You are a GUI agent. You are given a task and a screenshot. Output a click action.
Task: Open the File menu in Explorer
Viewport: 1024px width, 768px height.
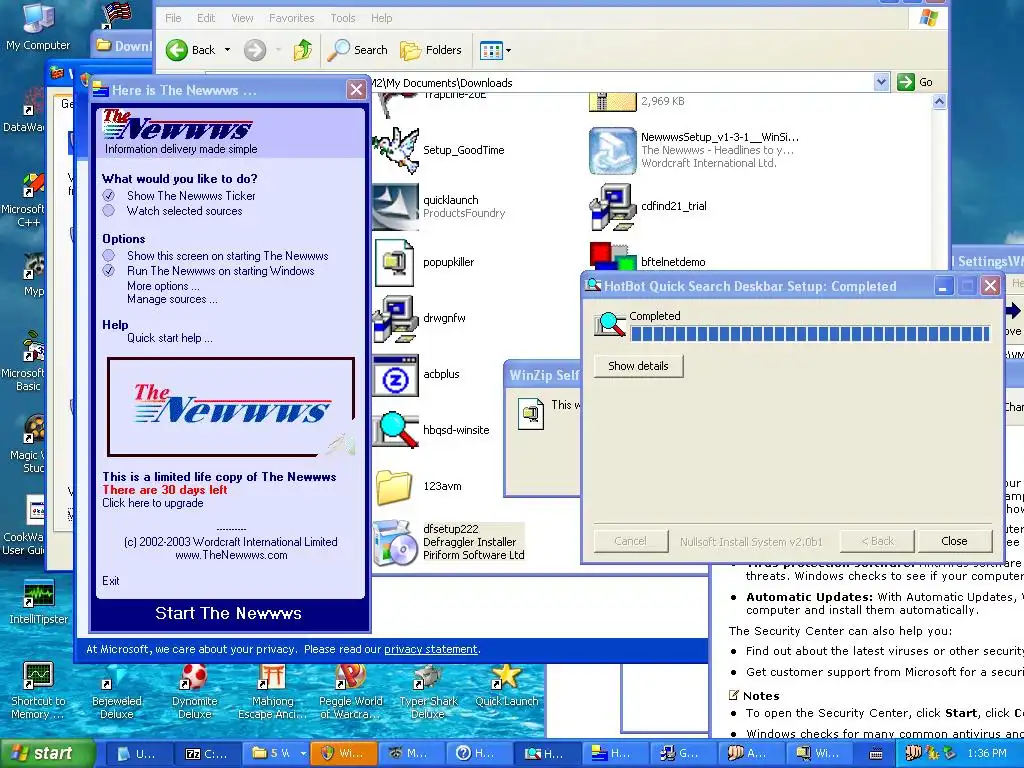[173, 18]
